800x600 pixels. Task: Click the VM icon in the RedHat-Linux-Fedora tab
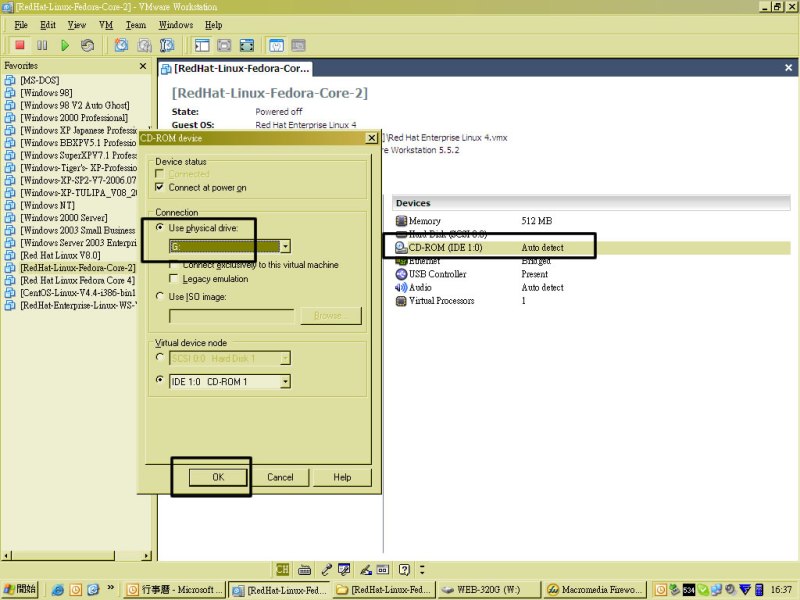tap(166, 69)
